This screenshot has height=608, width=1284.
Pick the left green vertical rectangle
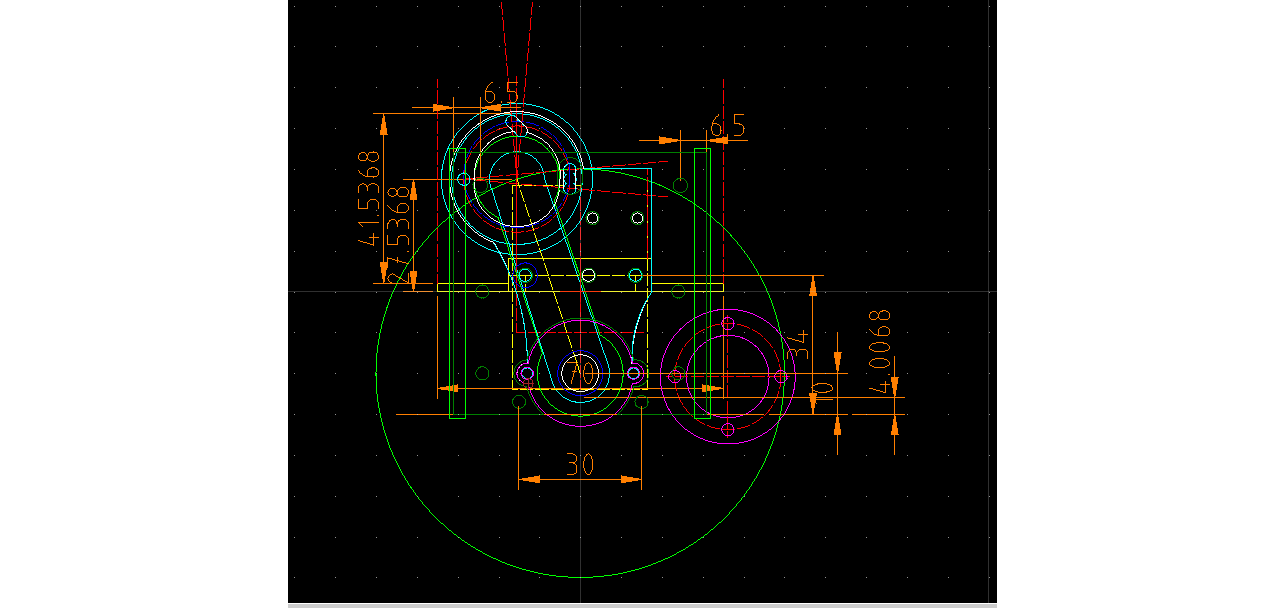[x=457, y=283]
